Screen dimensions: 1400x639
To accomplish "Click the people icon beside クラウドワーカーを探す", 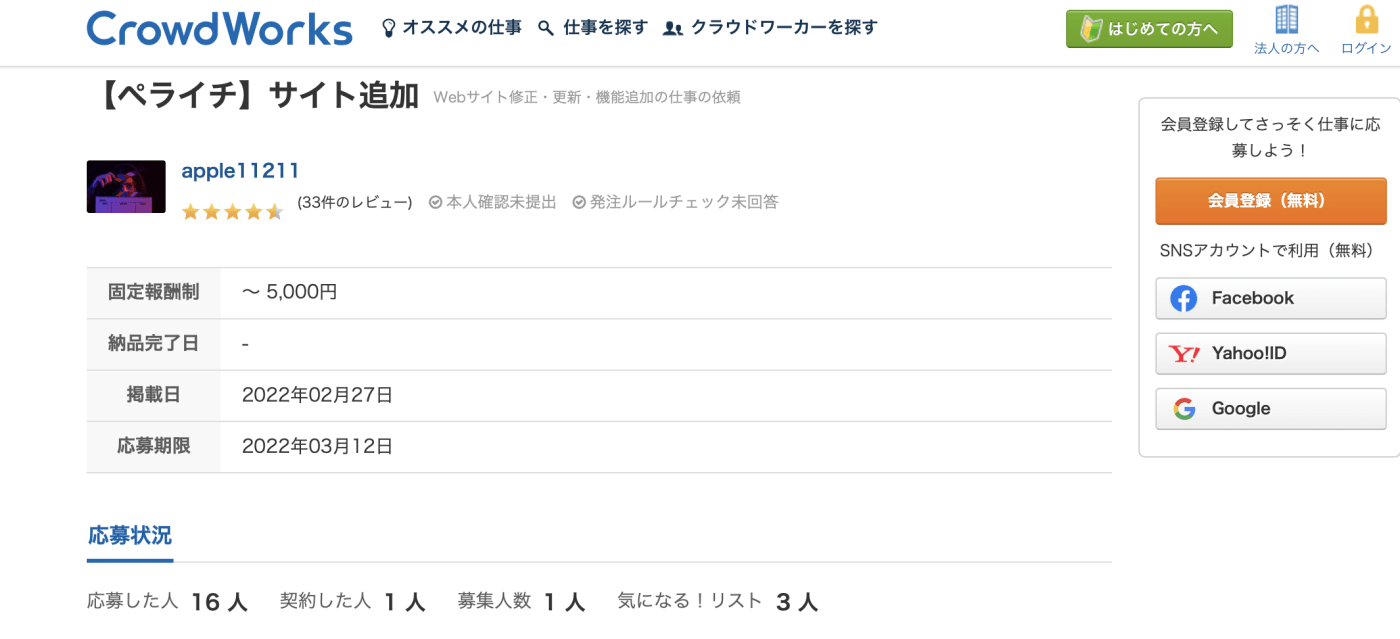I will point(673,28).
